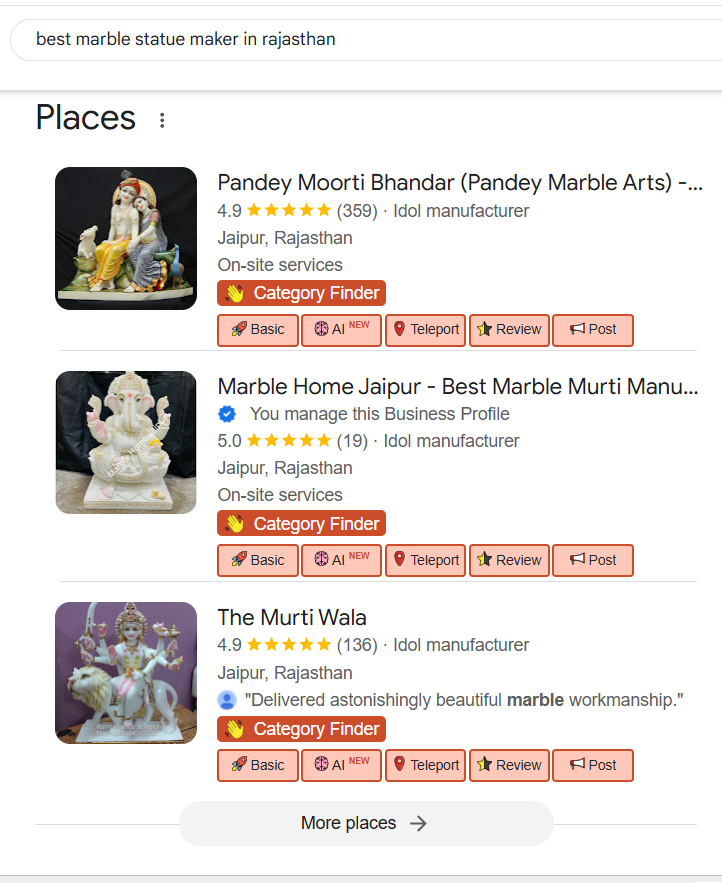Open Basic audit for Pandey Moorti Bhandar

[258, 330]
